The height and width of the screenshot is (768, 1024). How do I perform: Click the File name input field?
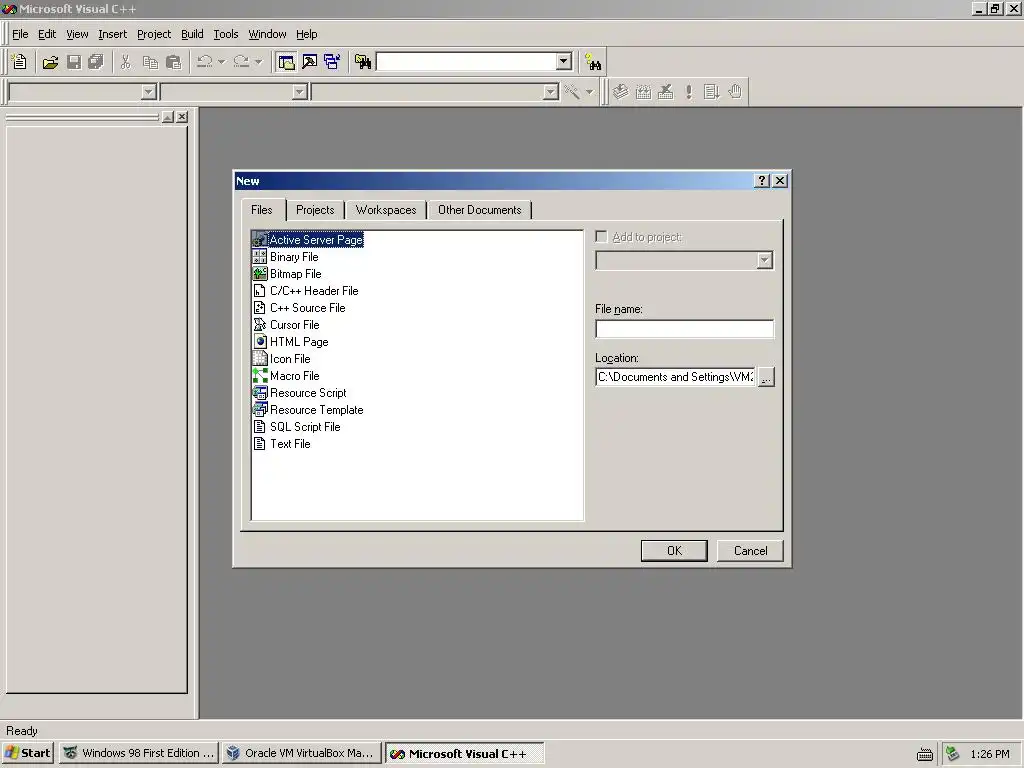tap(684, 329)
